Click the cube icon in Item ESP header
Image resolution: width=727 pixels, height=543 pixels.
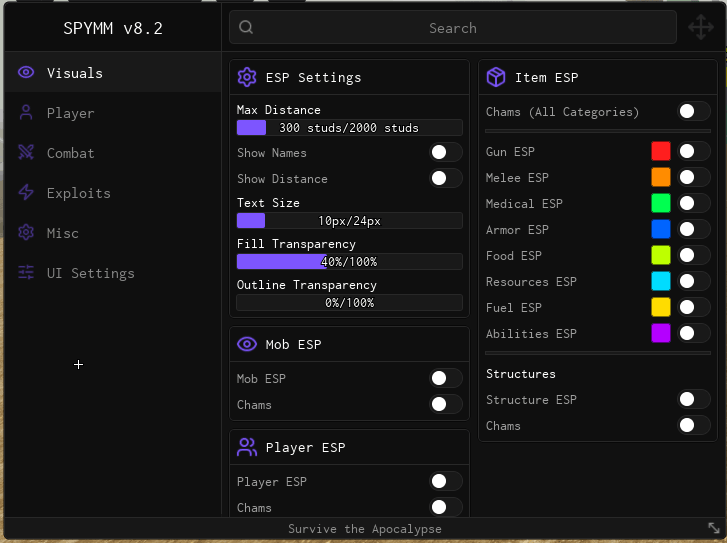pyautogui.click(x=496, y=77)
